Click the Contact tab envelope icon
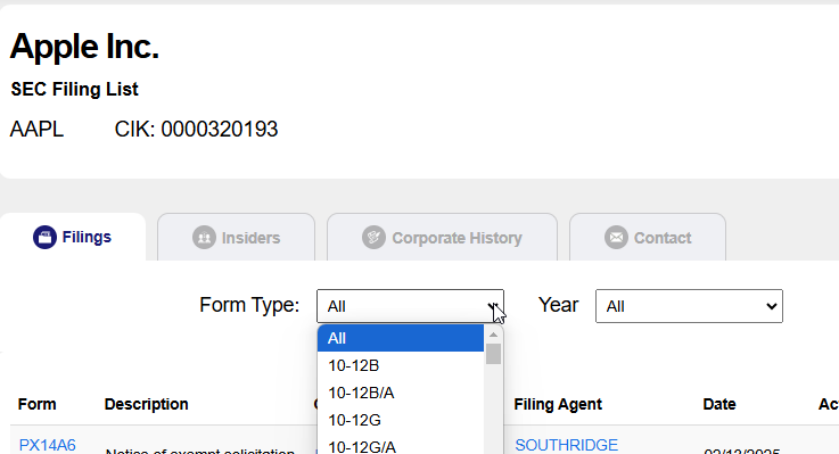 pos(616,238)
